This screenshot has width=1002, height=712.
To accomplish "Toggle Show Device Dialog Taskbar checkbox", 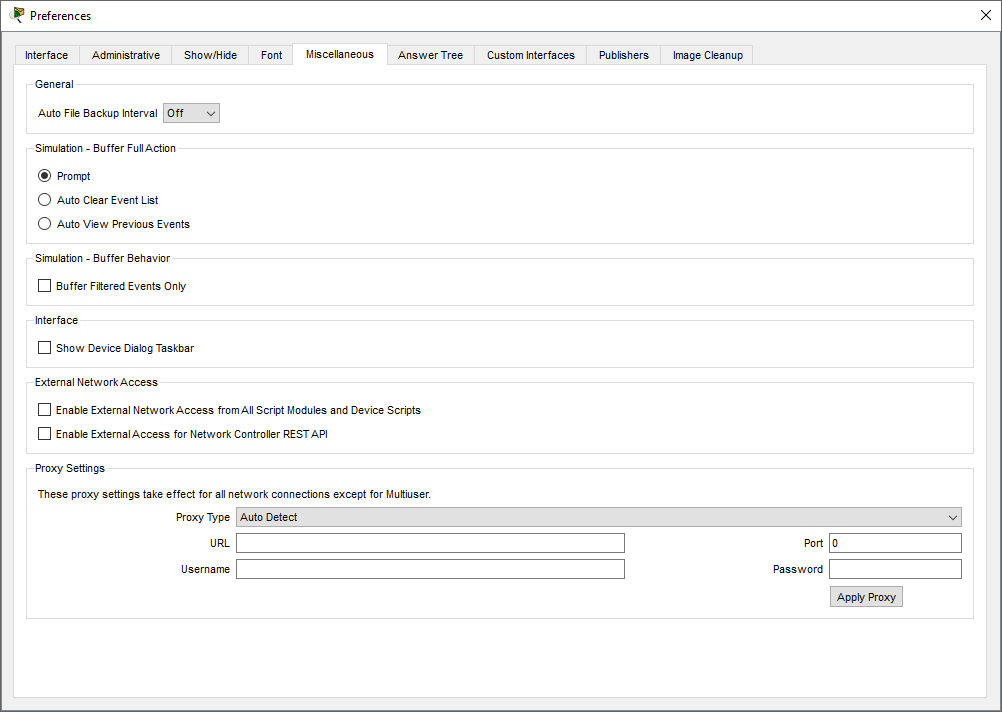I will point(44,348).
